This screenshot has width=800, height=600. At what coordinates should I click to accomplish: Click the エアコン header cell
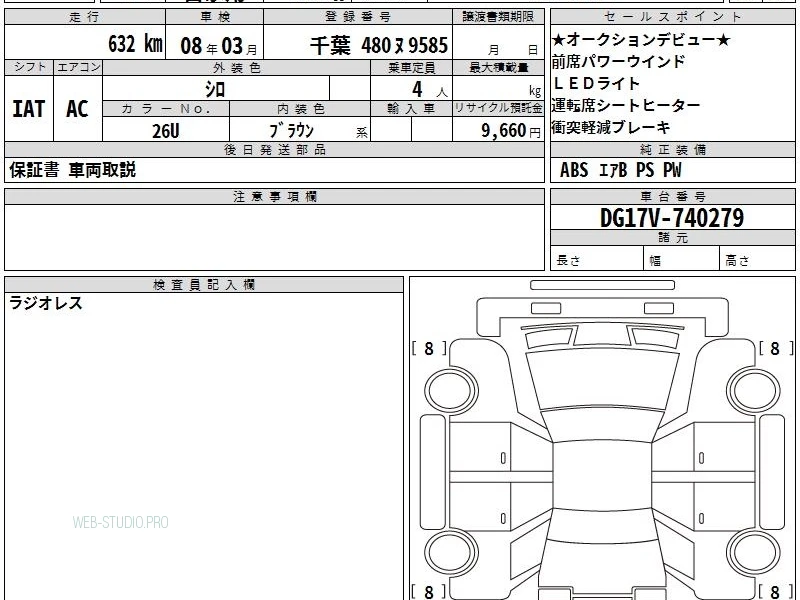pos(79,67)
